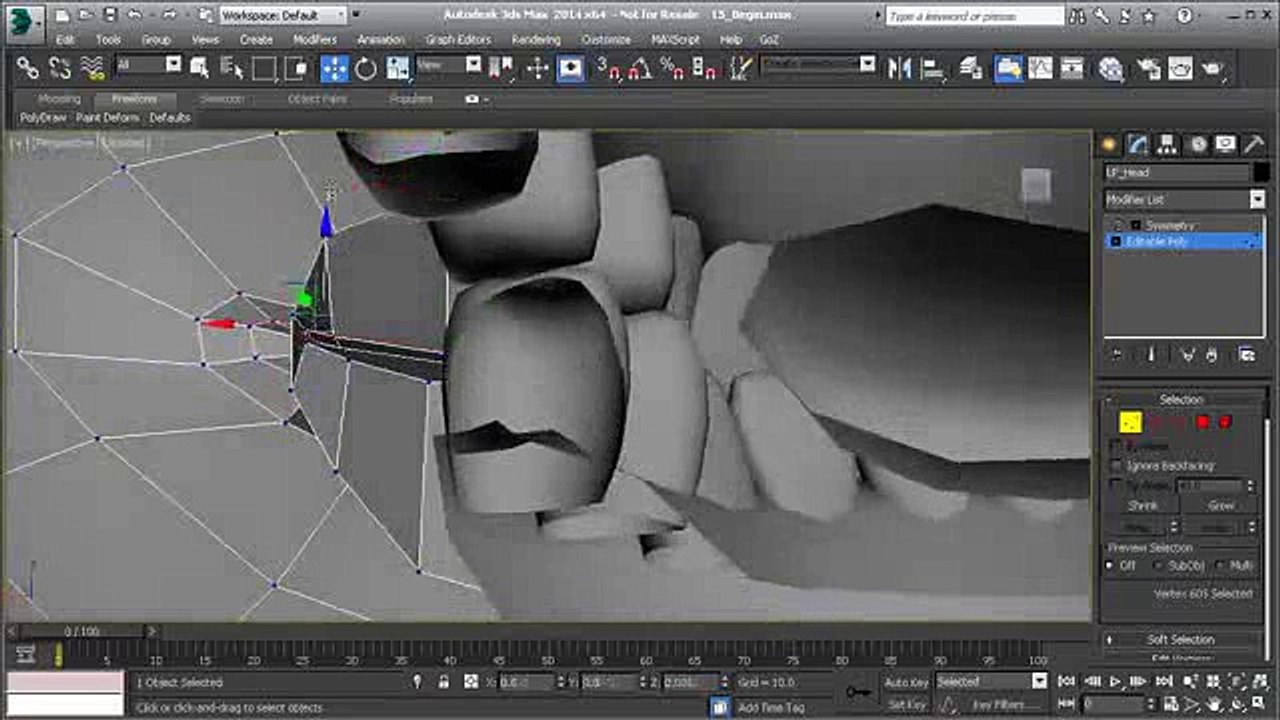
Task: Enable the Ignore Backfacing checkbox
Action: click(x=1116, y=466)
